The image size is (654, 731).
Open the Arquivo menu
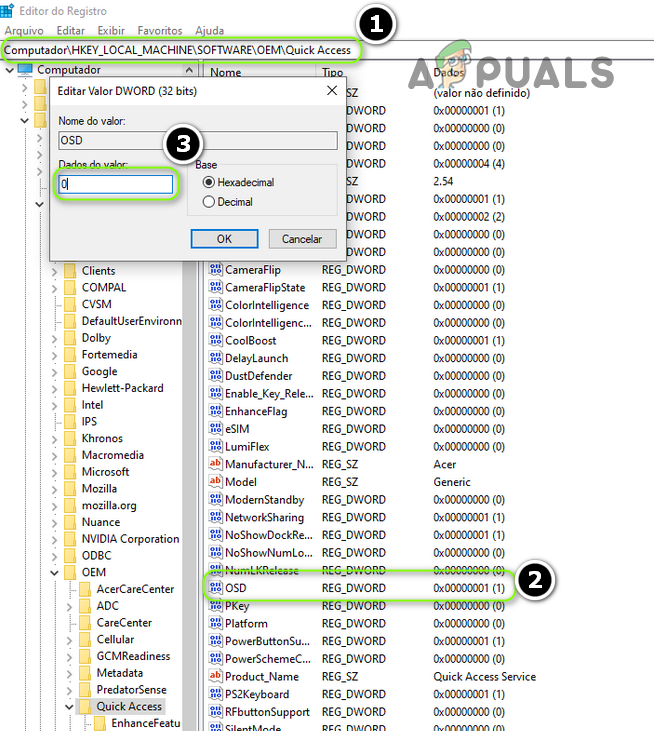[x=24, y=31]
